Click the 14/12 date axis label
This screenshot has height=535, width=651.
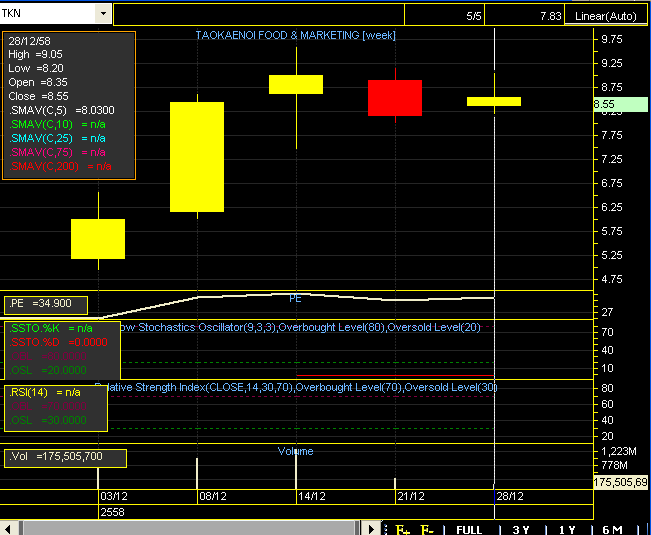312,496
